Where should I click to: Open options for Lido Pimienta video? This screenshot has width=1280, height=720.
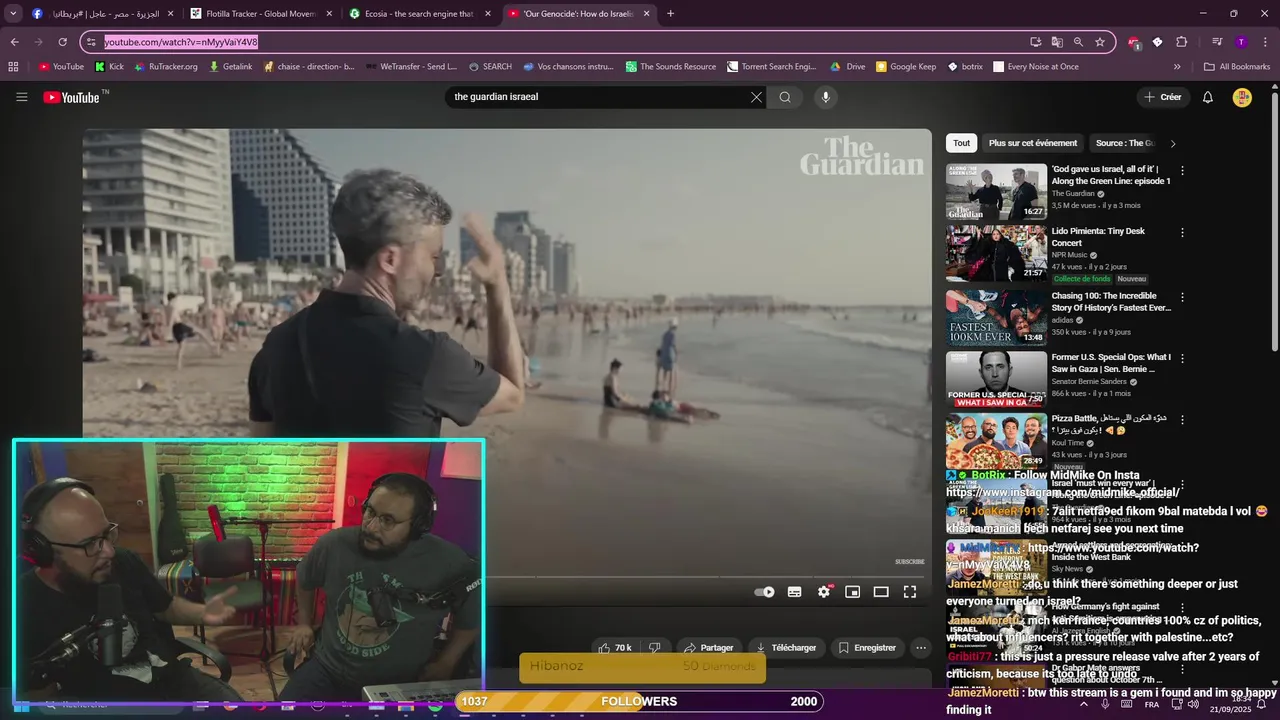1182,233
